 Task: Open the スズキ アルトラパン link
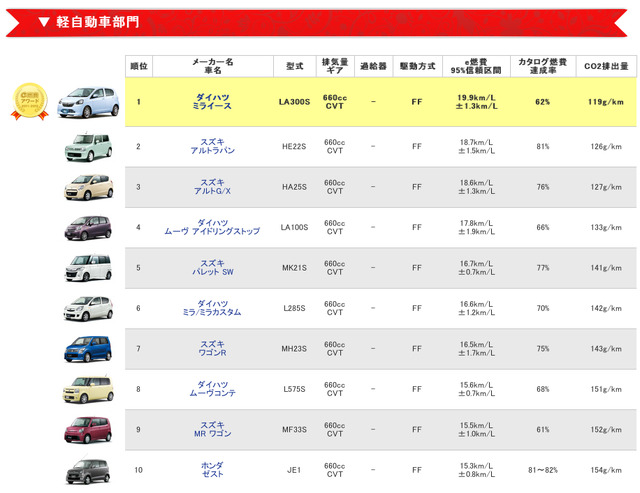coord(212,146)
